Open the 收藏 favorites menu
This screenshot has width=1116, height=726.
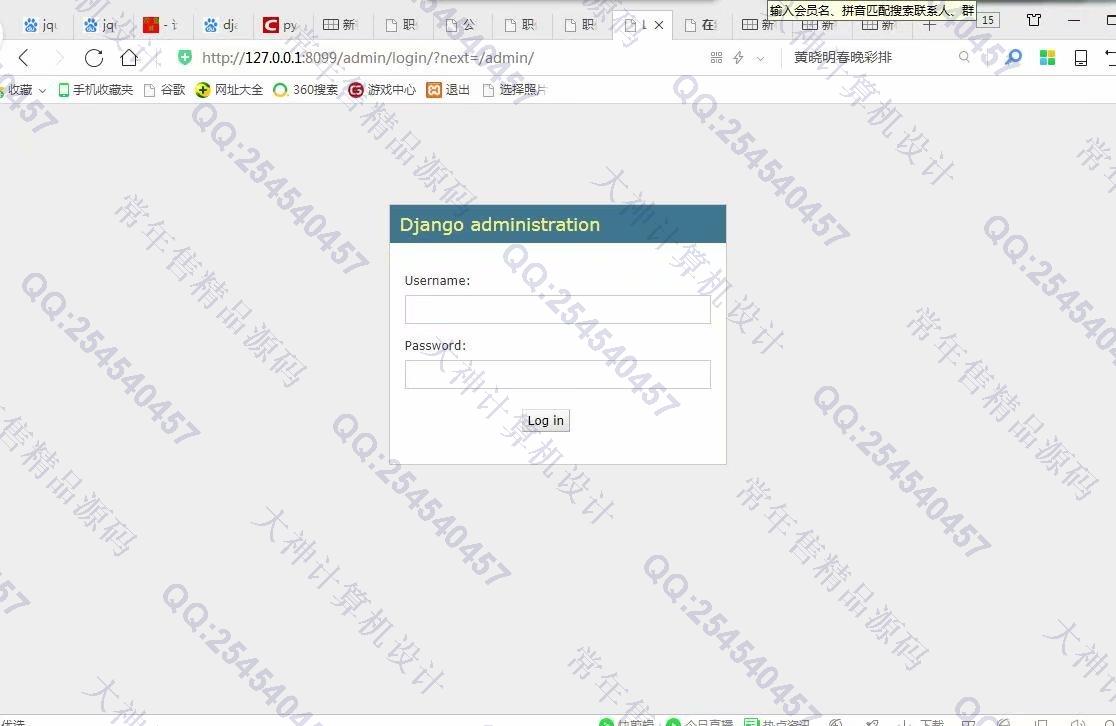pyautogui.click(x=19, y=90)
